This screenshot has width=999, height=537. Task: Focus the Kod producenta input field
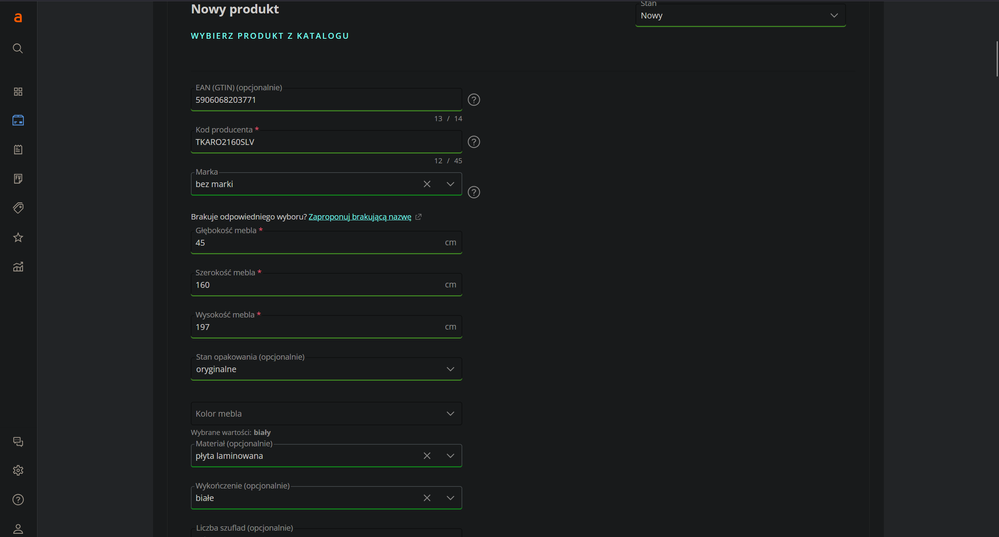pos(326,142)
